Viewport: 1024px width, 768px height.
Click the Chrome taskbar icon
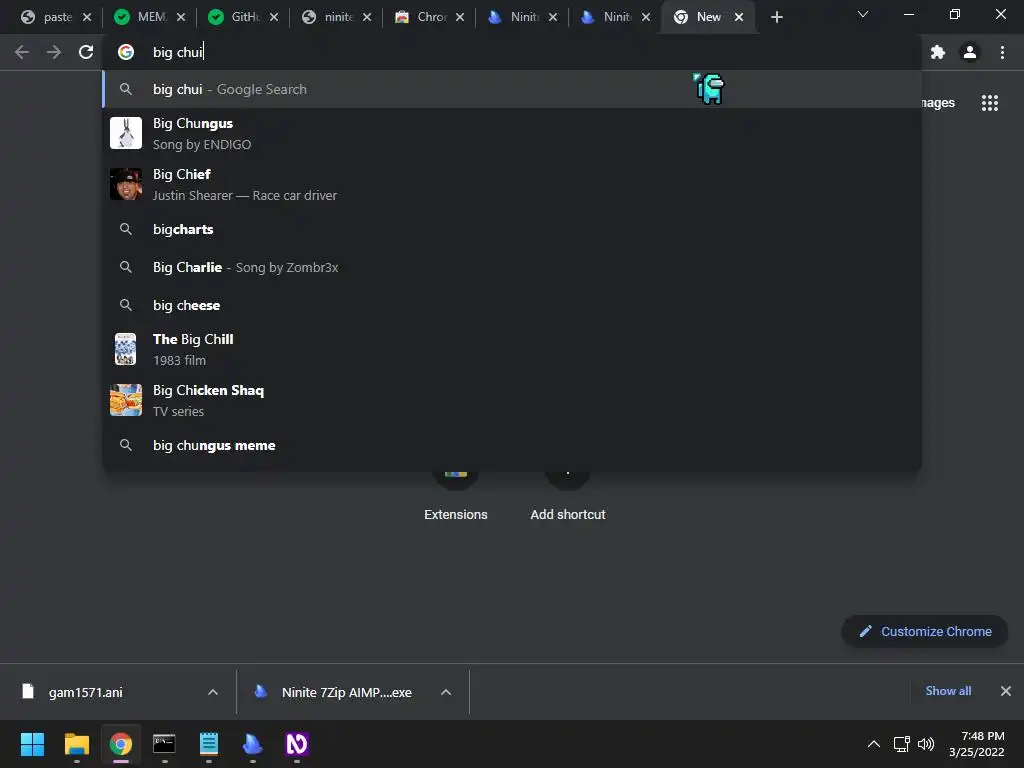(x=120, y=744)
